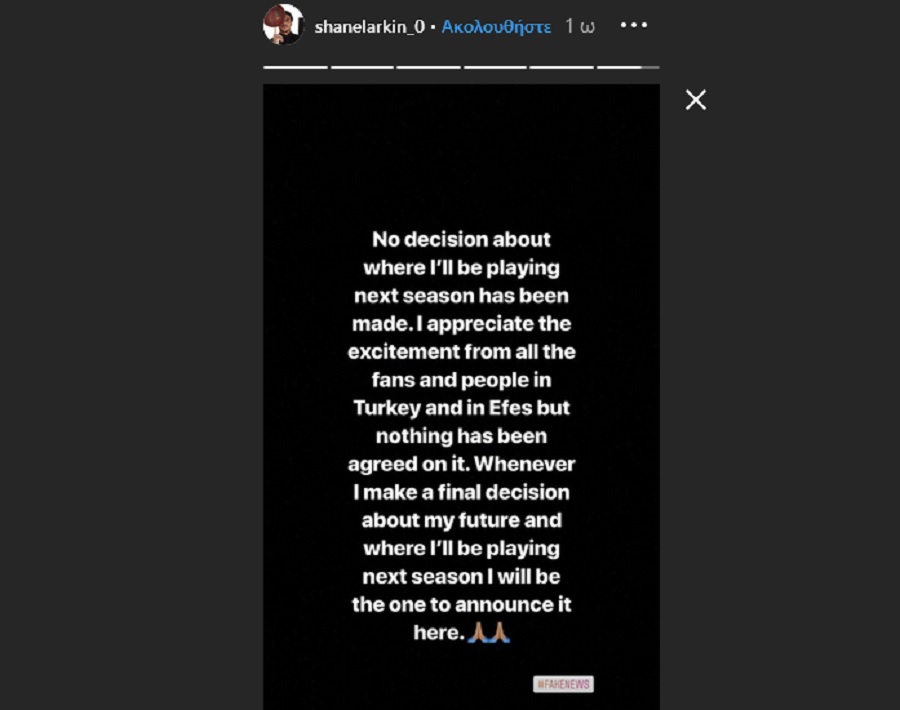Click the 'about my future and' text line

[461, 520]
